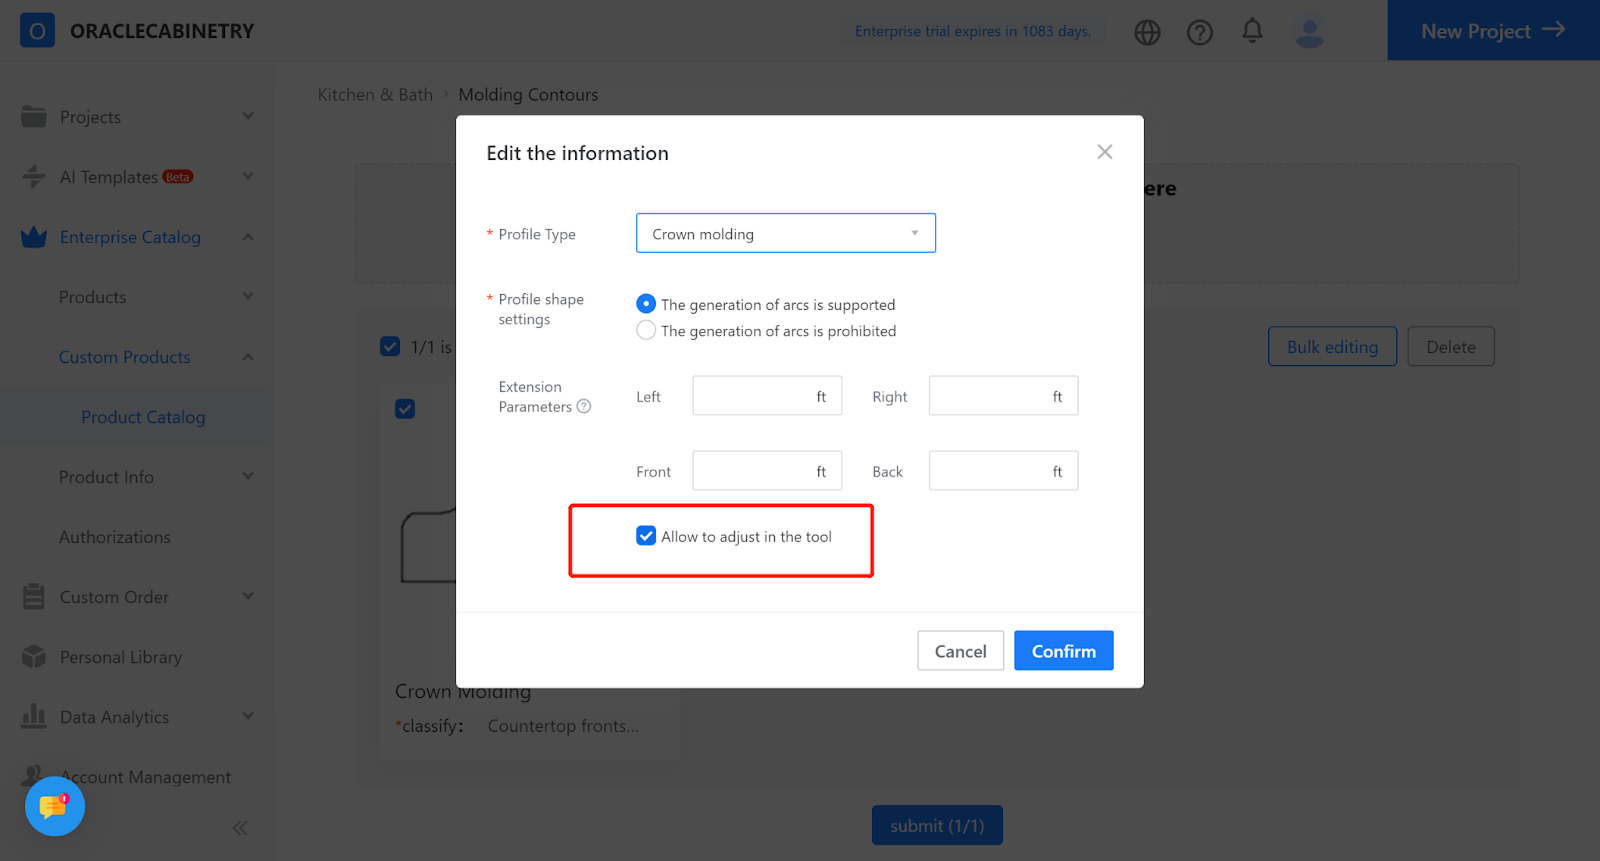1600x861 pixels.
Task: Open Authorizations in the sidebar
Action: [x=115, y=537]
